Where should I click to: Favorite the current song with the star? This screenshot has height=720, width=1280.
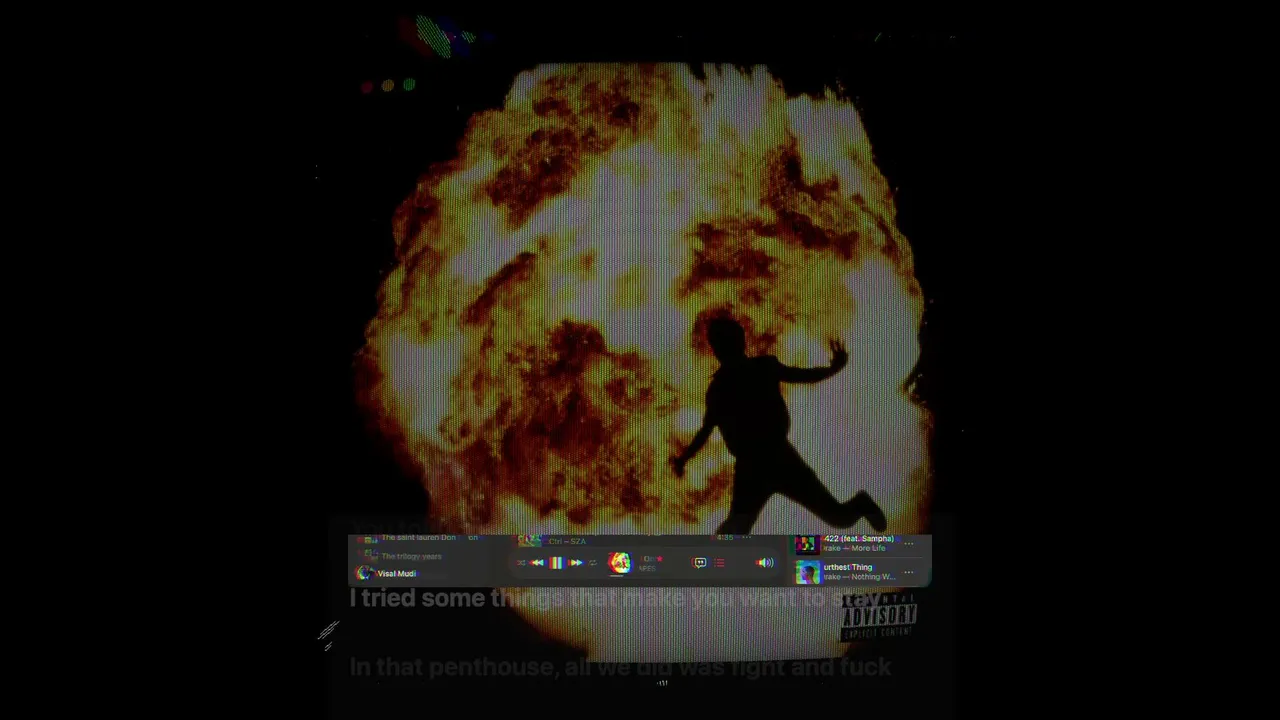tap(659, 559)
